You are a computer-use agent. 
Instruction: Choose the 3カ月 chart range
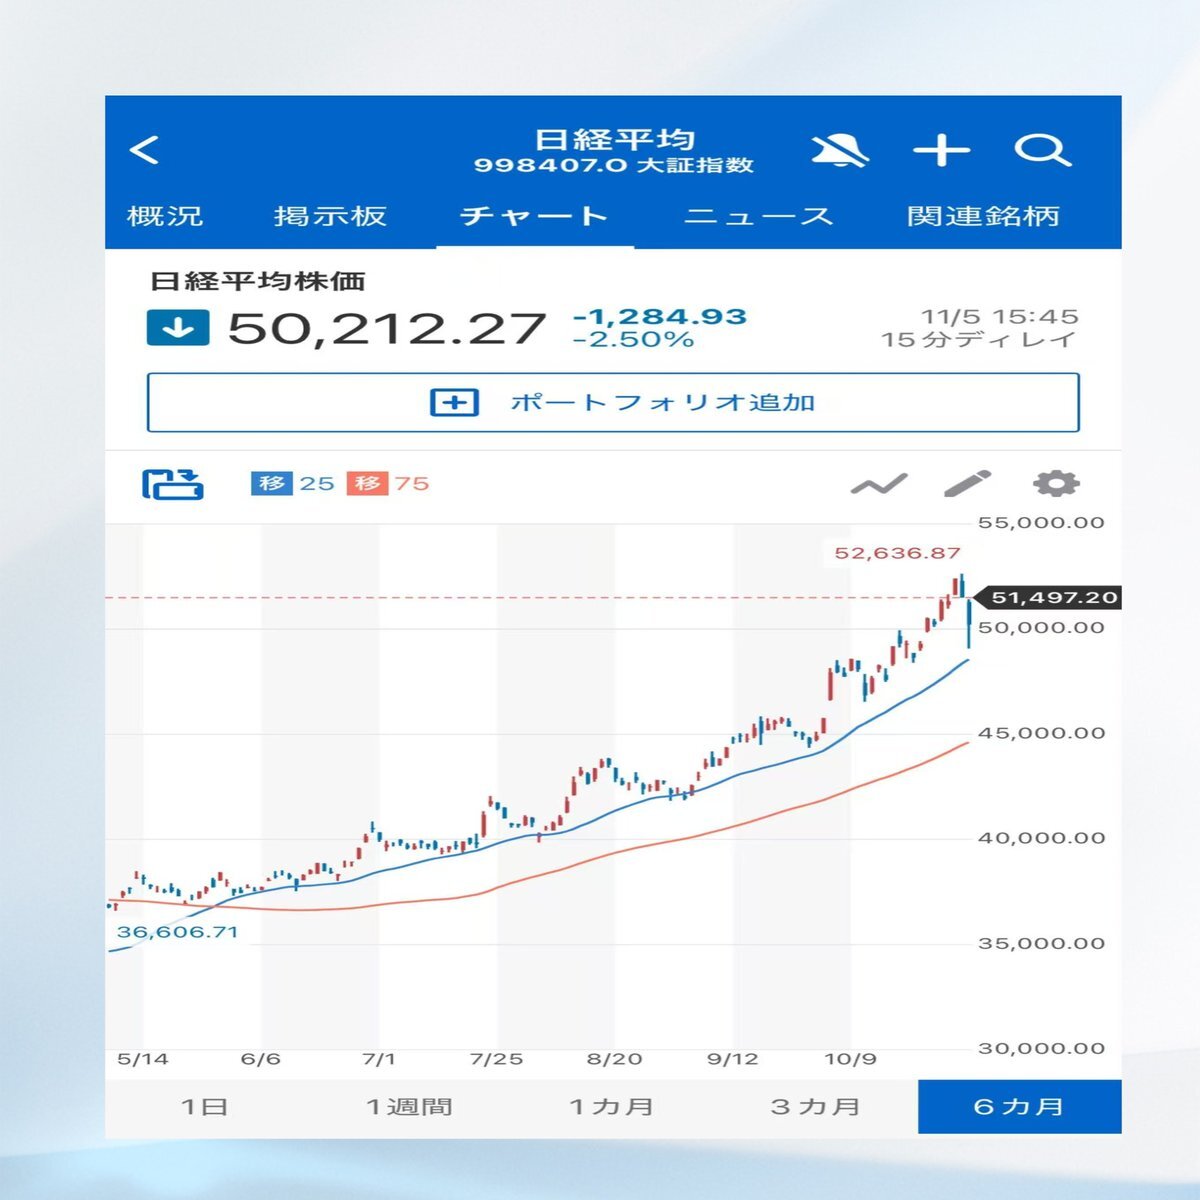(815, 1107)
